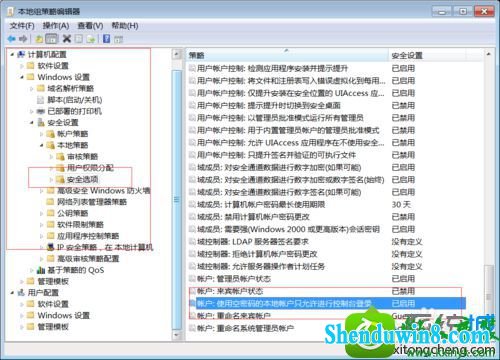Sort by the 策略 column header

pos(288,55)
